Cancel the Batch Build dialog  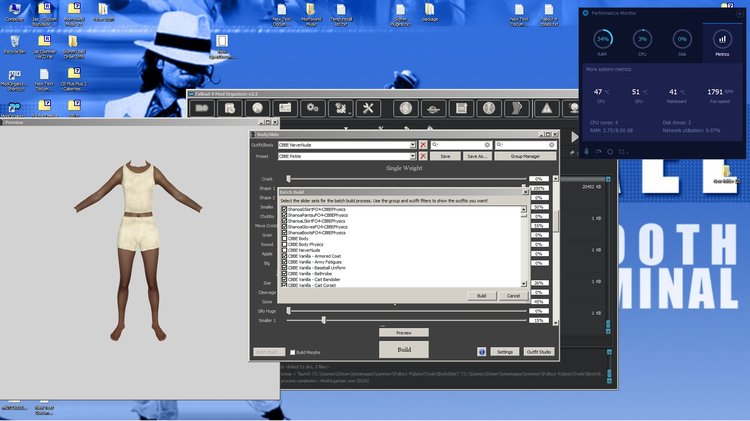513,296
